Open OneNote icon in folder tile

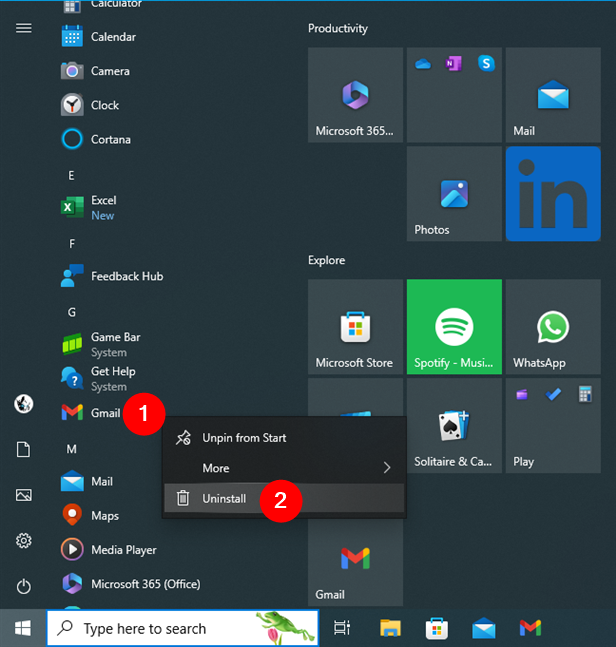click(x=454, y=64)
